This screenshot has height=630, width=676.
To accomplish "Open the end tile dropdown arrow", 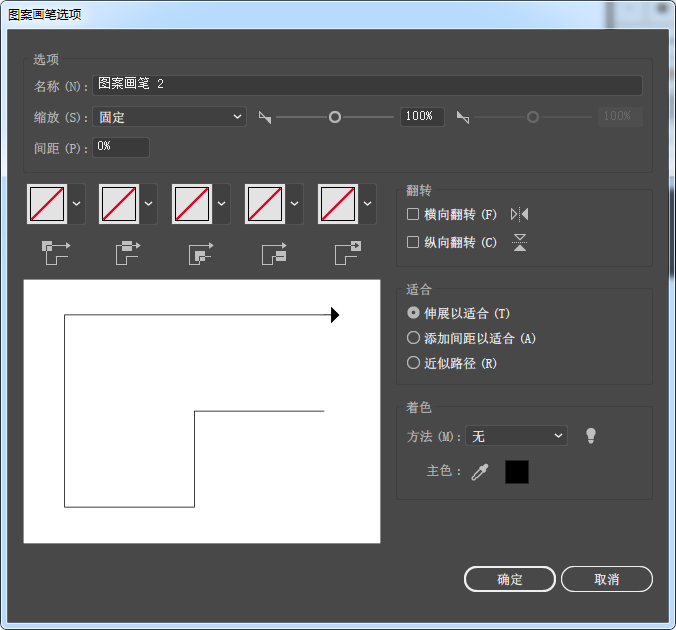I will click(367, 204).
